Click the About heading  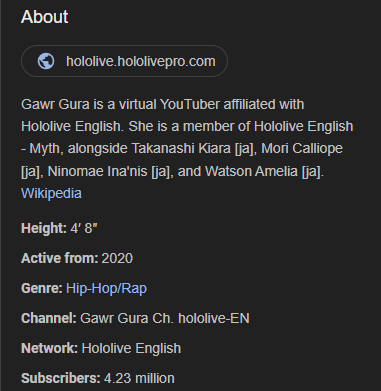(45, 17)
